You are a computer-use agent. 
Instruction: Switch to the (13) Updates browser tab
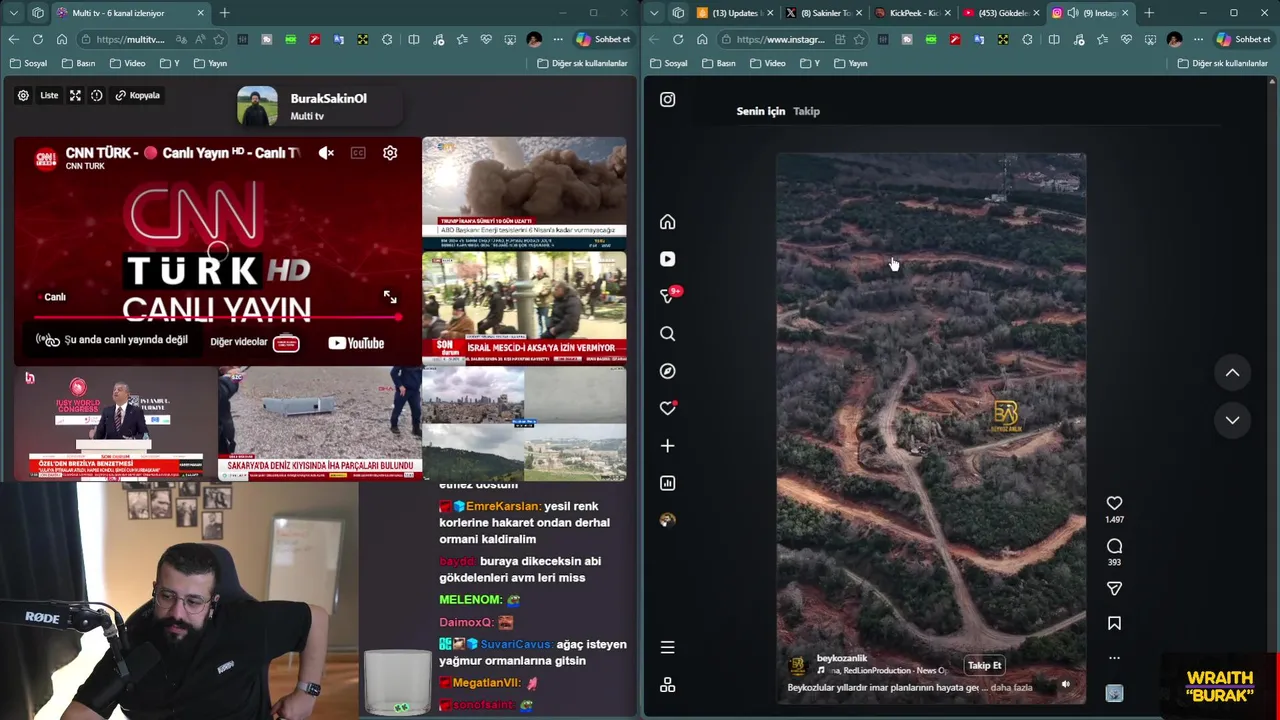735,13
